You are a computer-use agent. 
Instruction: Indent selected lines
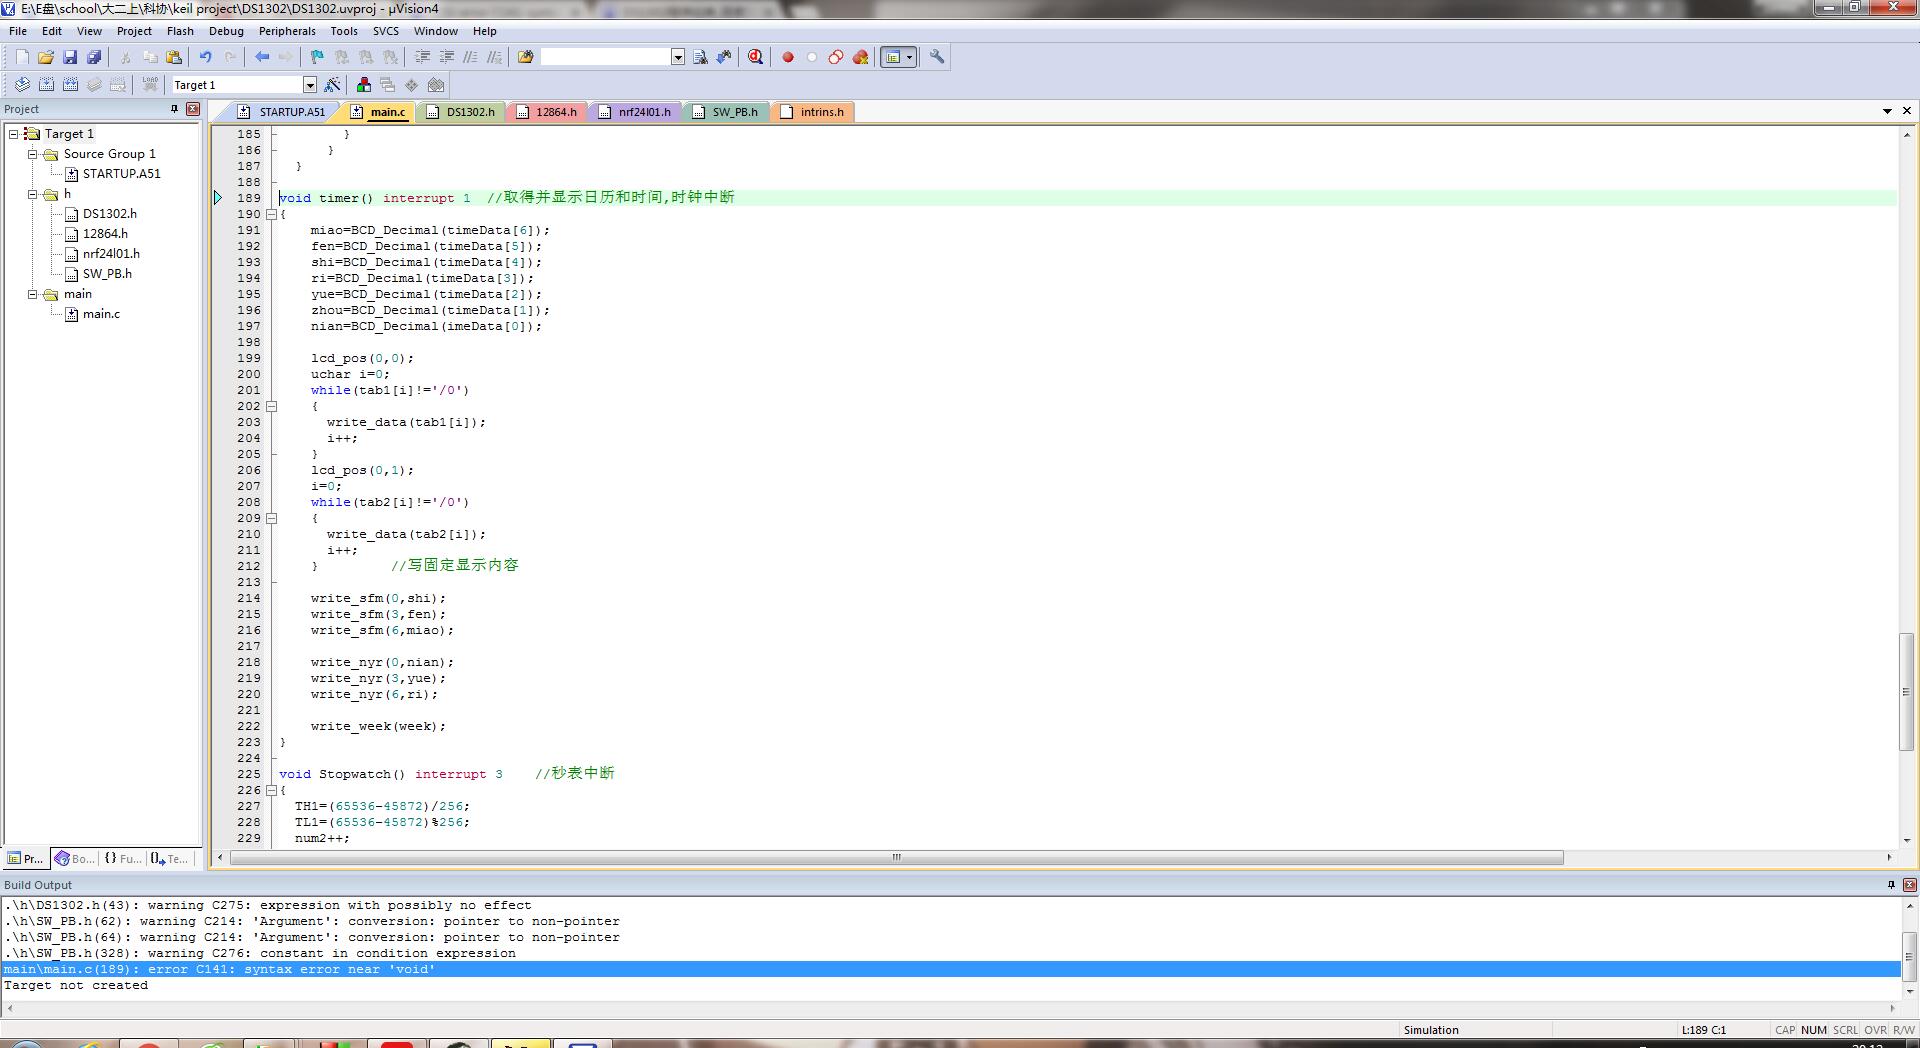422,57
